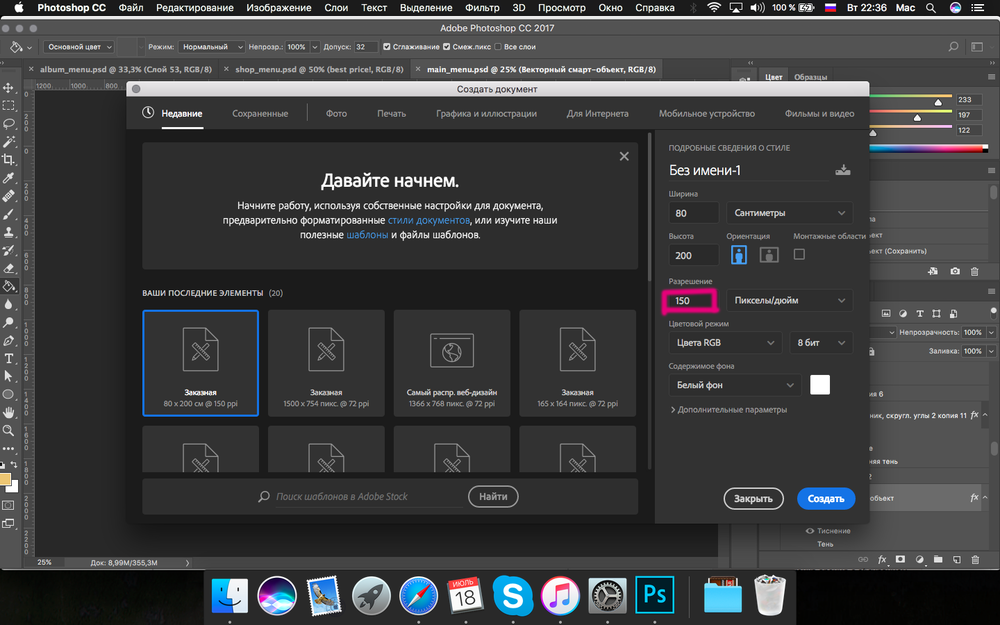Screen dimensions: 1000x625
Task: Click the Закрыть button
Action: click(753, 499)
